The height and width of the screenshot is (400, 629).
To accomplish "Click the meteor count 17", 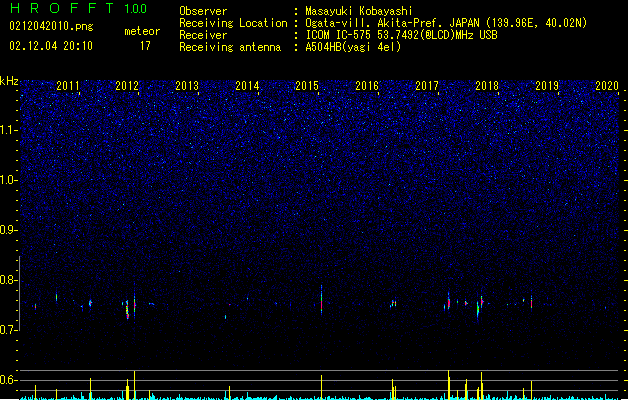I will tap(145, 46).
